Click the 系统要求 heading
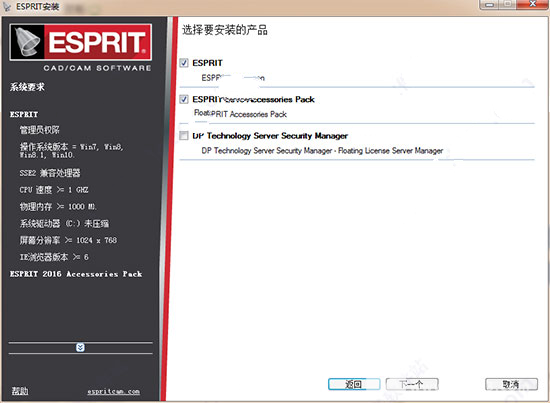Image resolution: width=550 pixels, height=403 pixels. (x=27, y=87)
